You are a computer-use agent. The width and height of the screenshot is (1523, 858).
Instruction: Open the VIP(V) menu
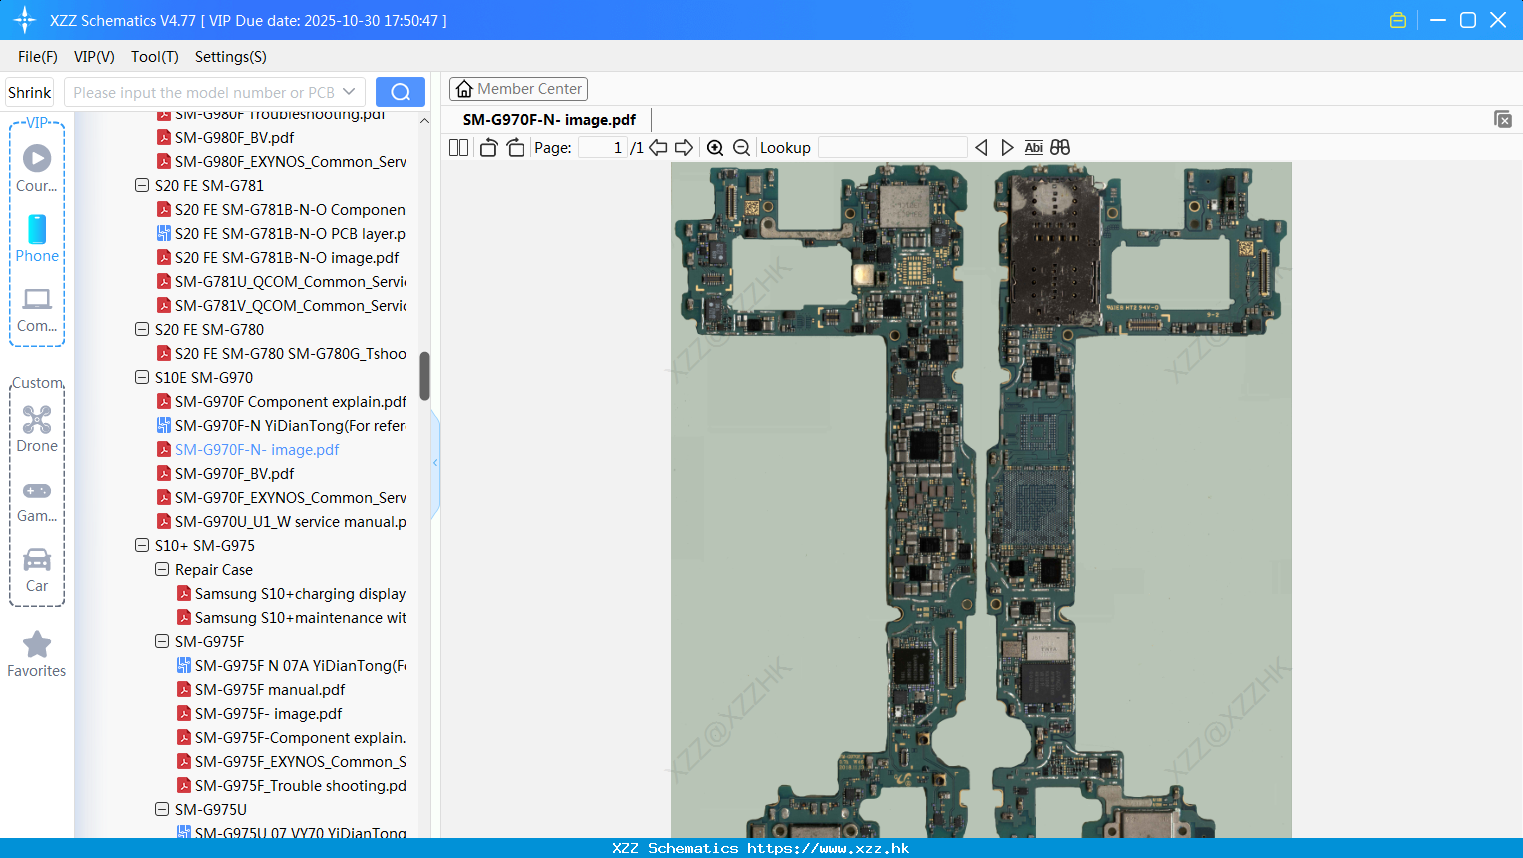[94, 57]
